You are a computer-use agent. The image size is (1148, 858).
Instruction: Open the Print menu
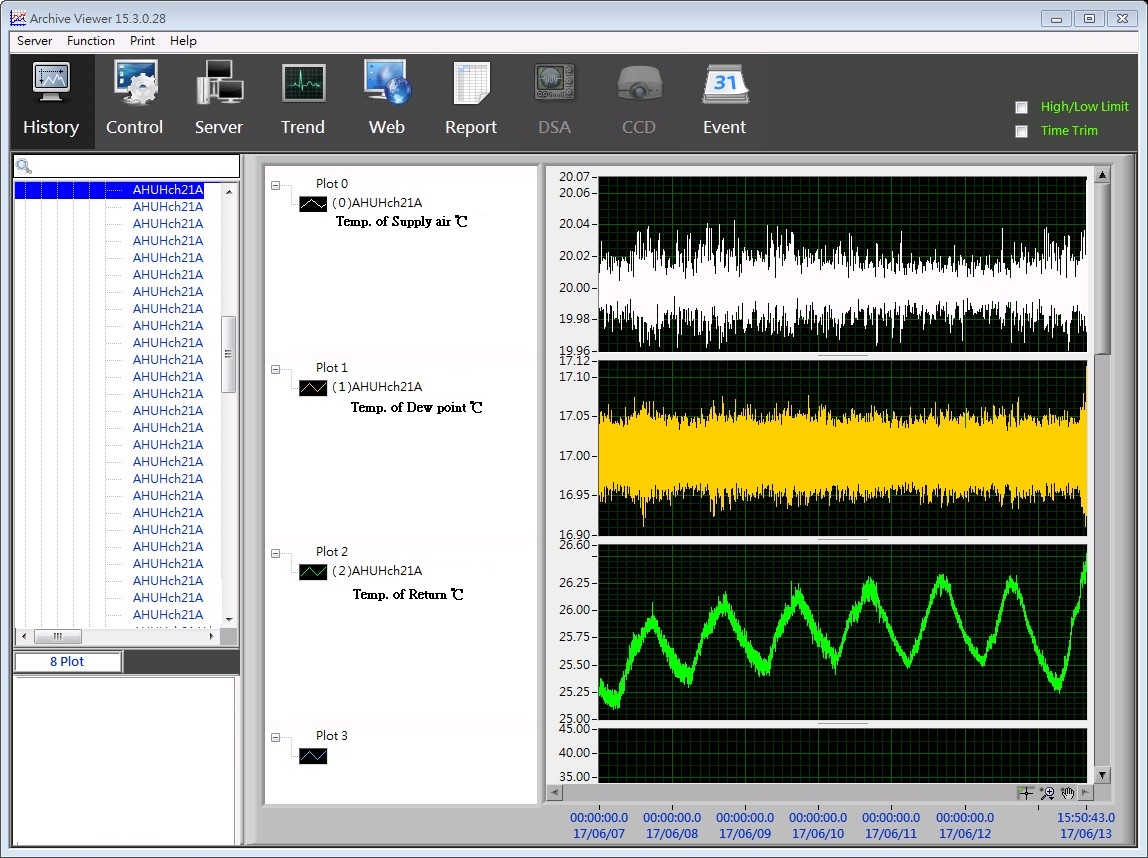(142, 41)
